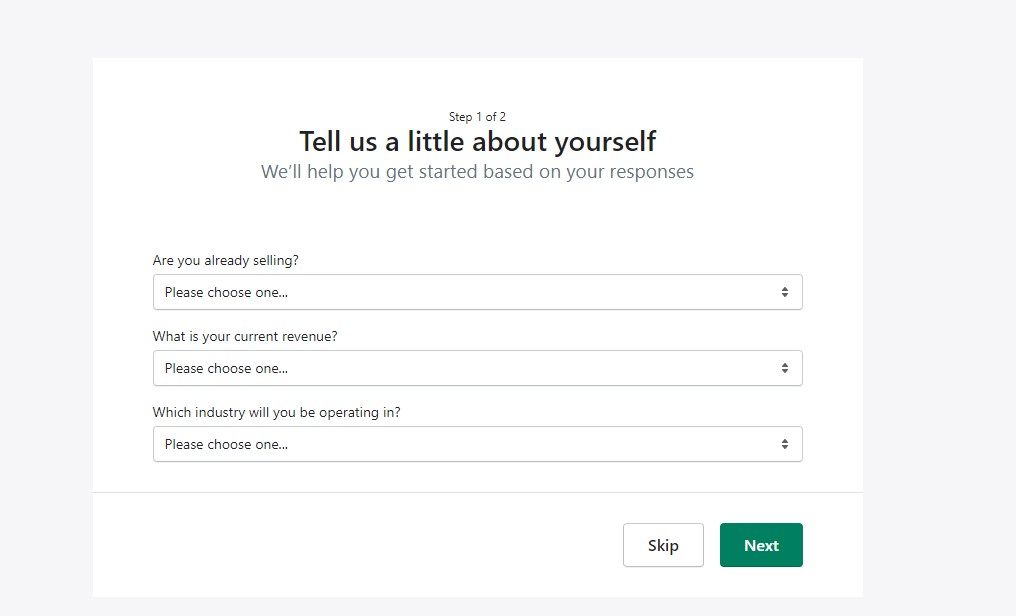Click the subtitle about getting started

coord(477,171)
